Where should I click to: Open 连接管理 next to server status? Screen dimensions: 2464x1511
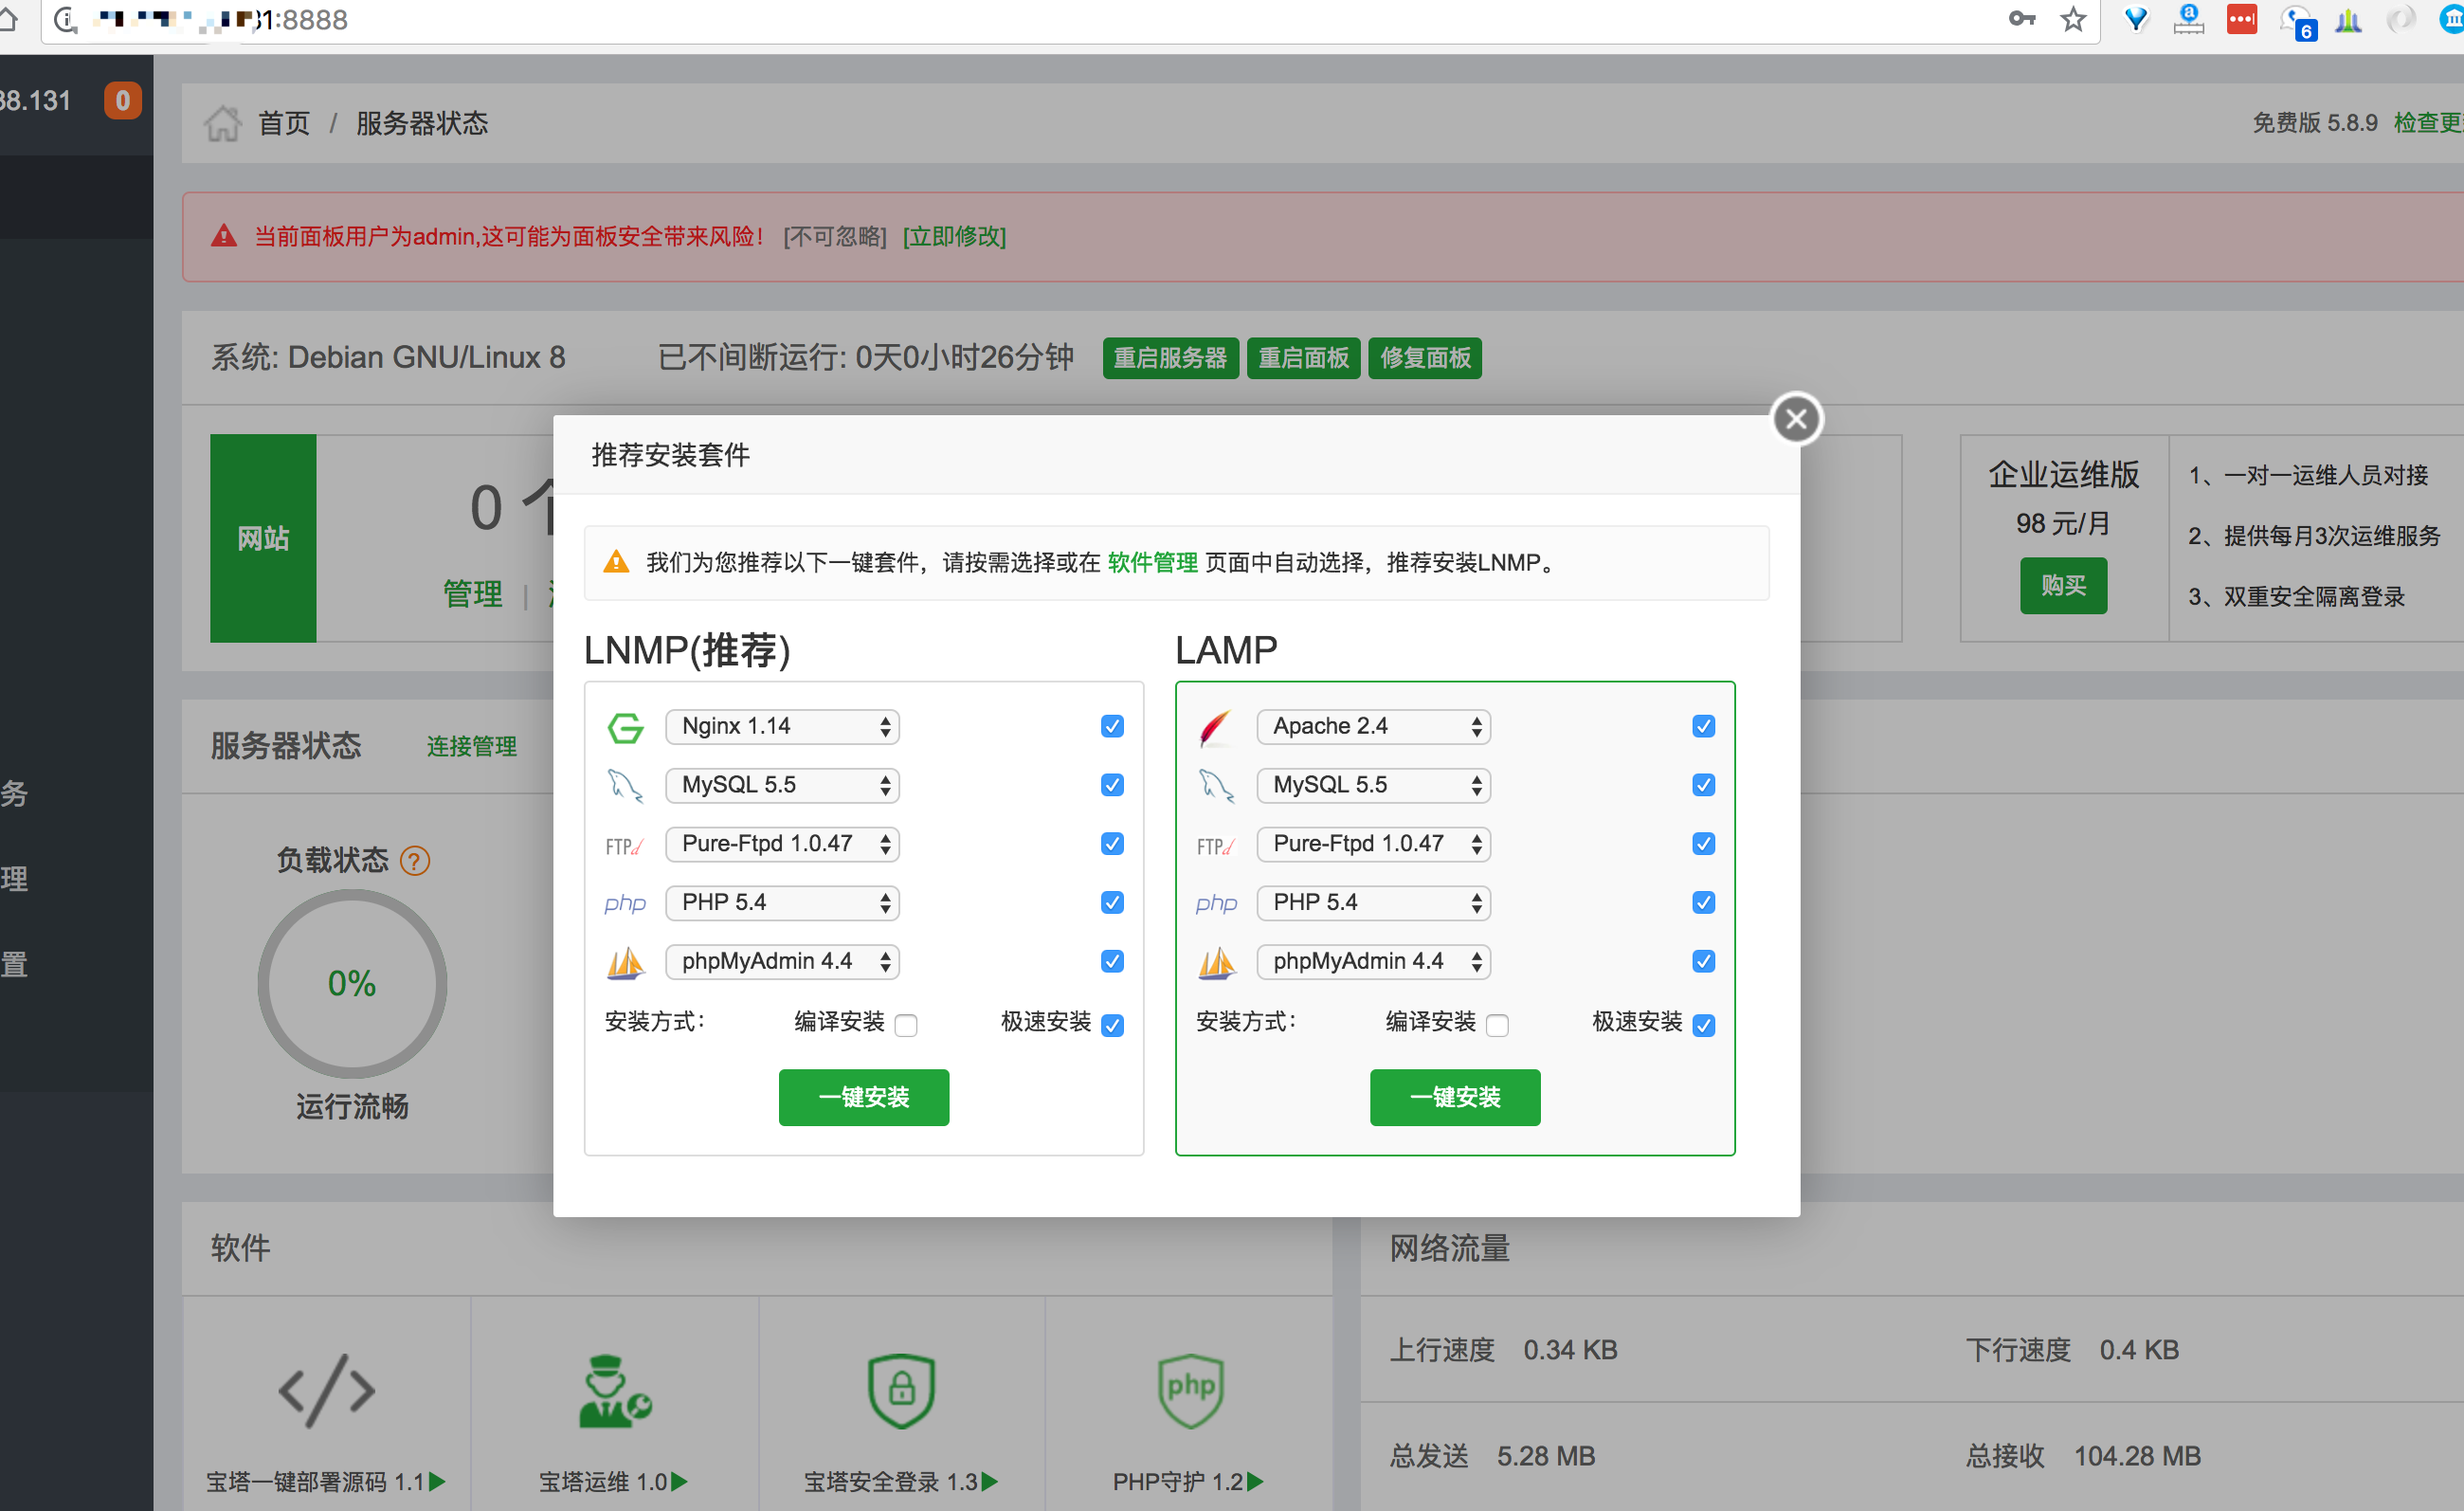[471, 746]
